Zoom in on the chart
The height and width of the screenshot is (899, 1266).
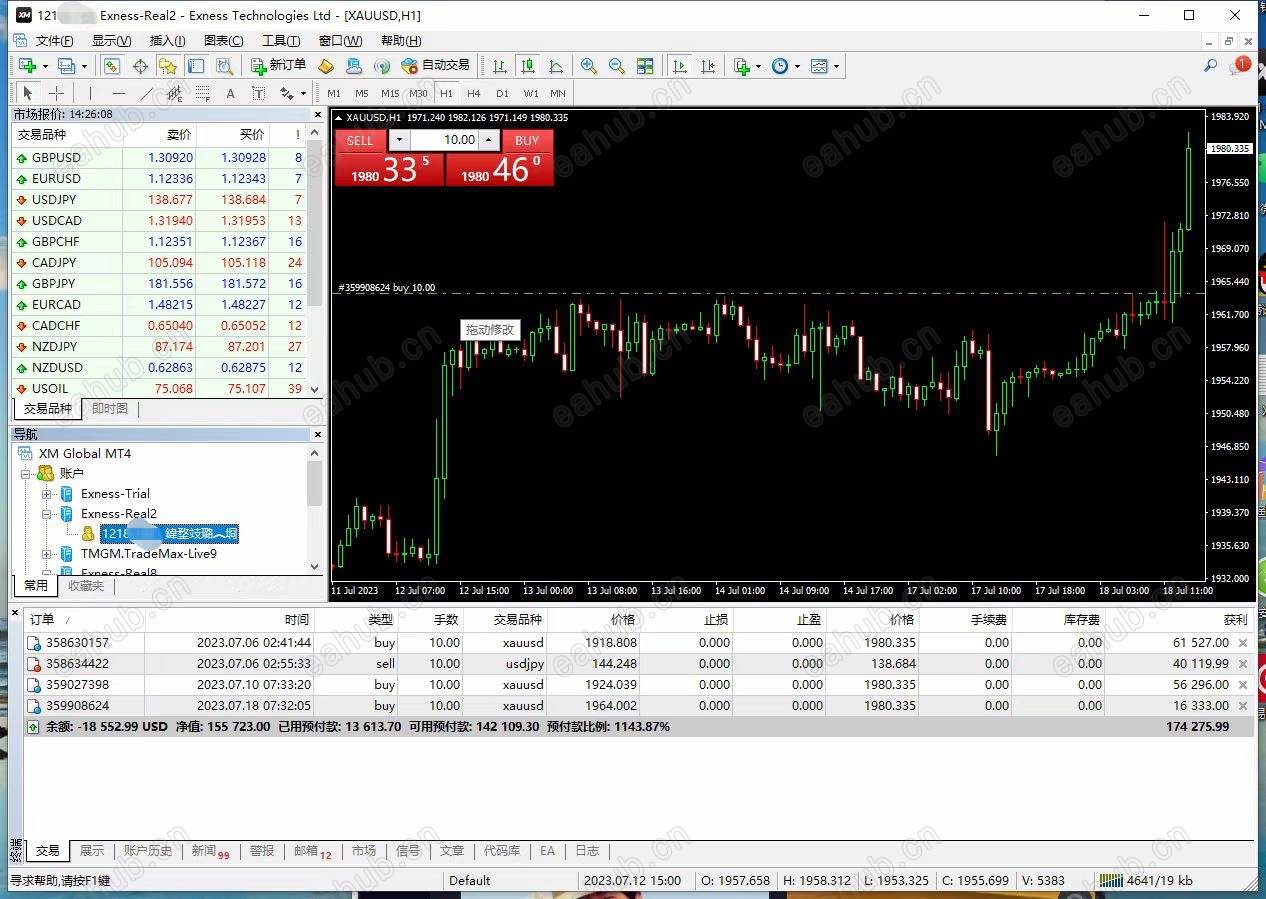(589, 66)
